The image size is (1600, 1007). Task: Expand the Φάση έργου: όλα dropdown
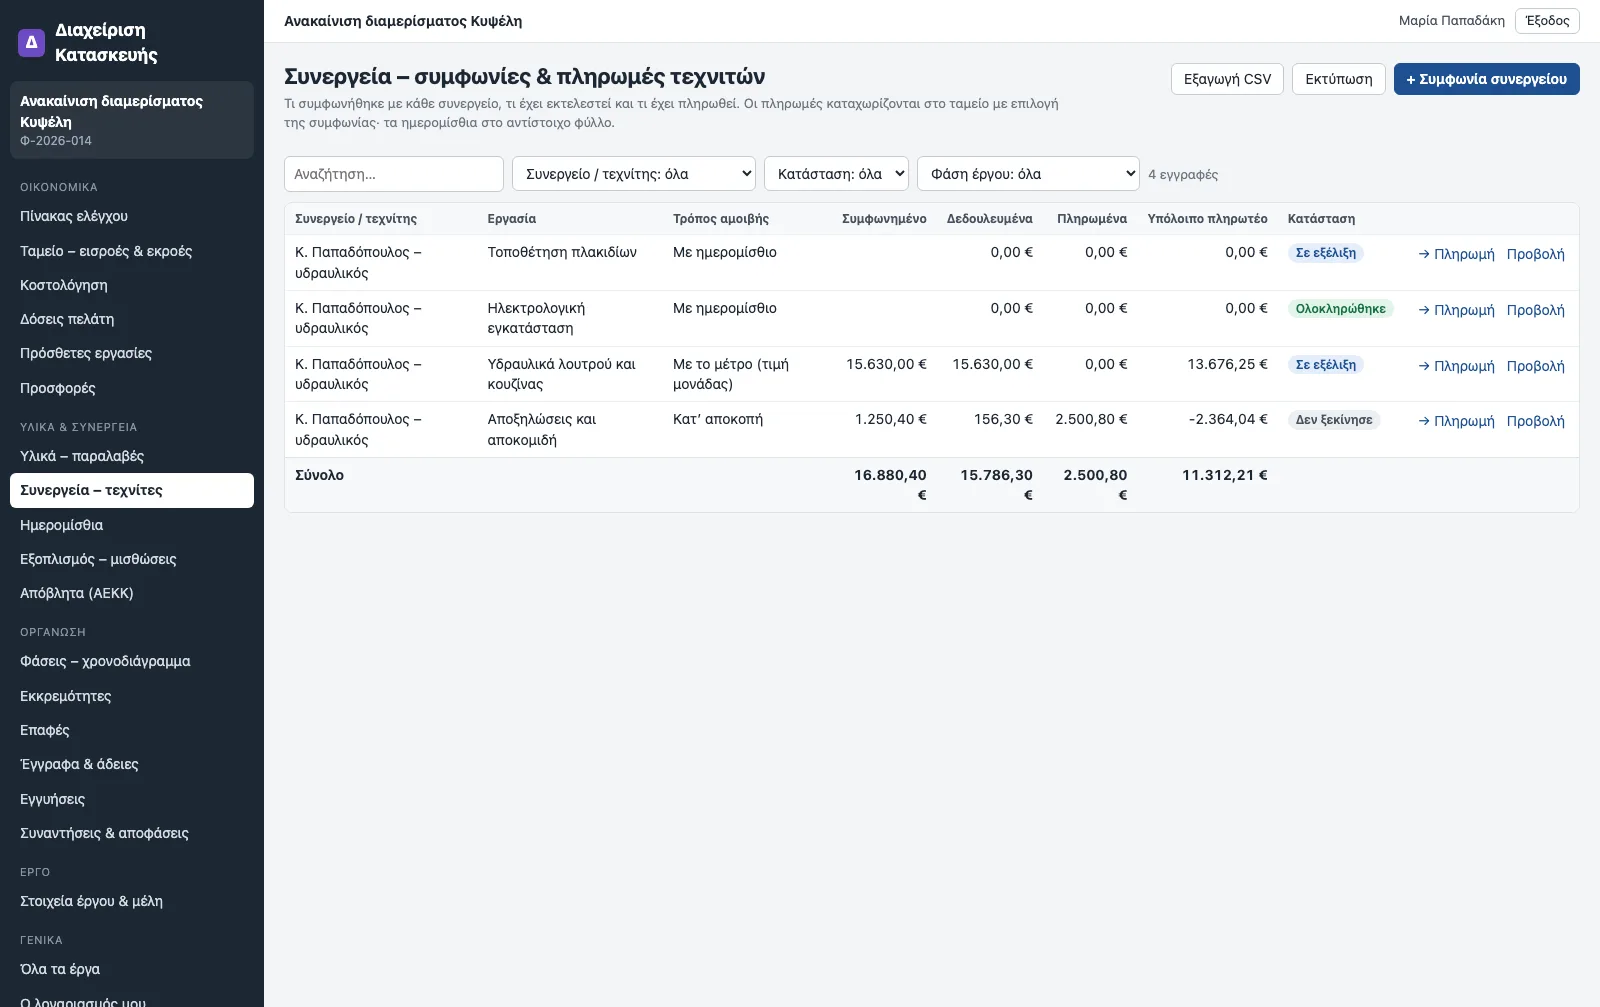(x=1028, y=174)
